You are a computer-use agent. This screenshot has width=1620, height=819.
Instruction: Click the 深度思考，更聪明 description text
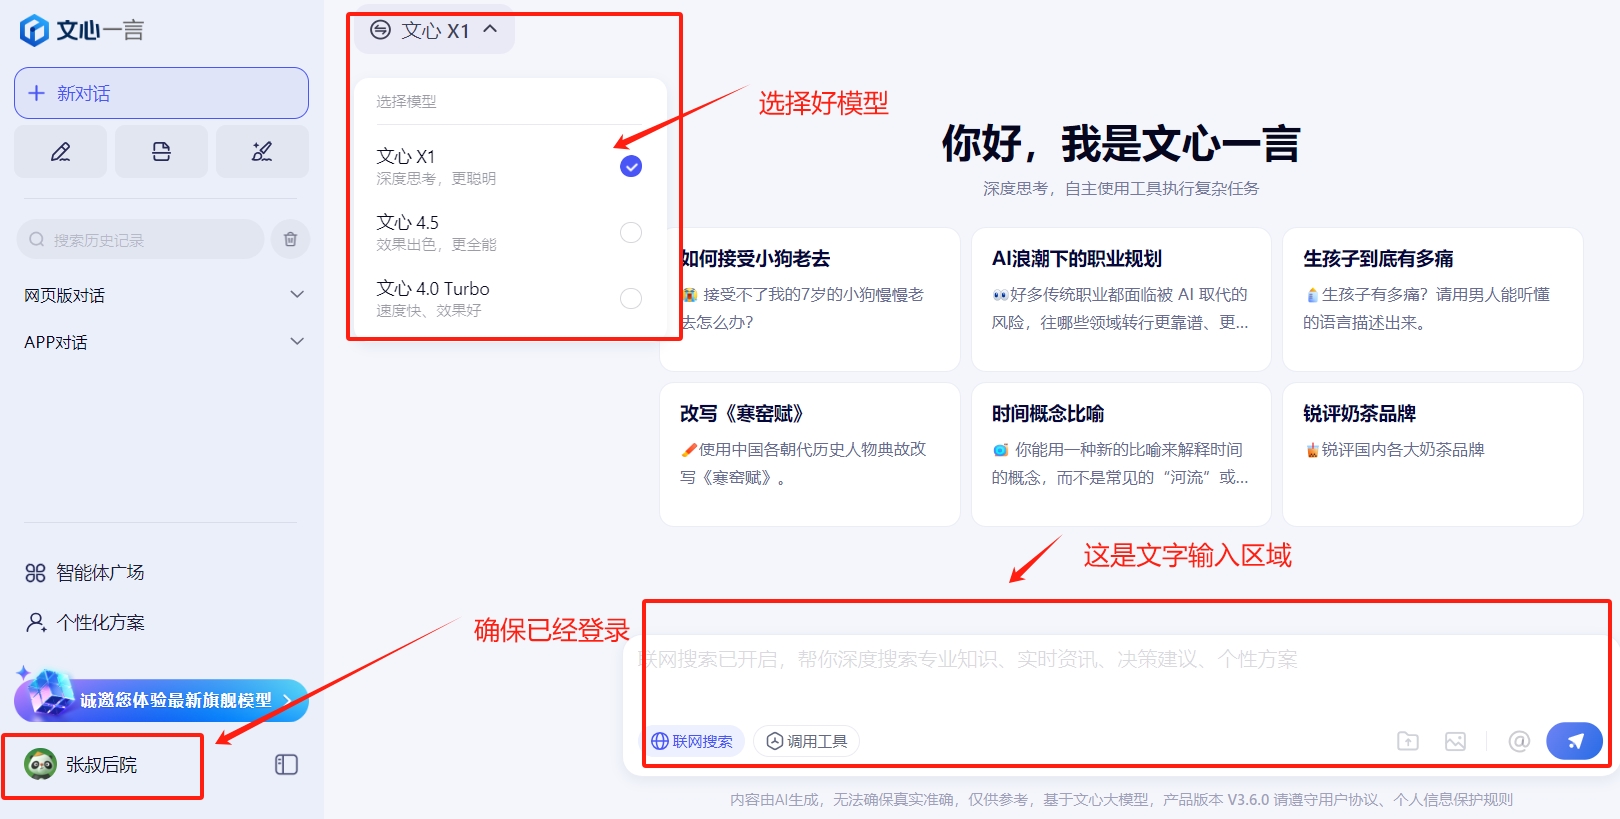436,179
